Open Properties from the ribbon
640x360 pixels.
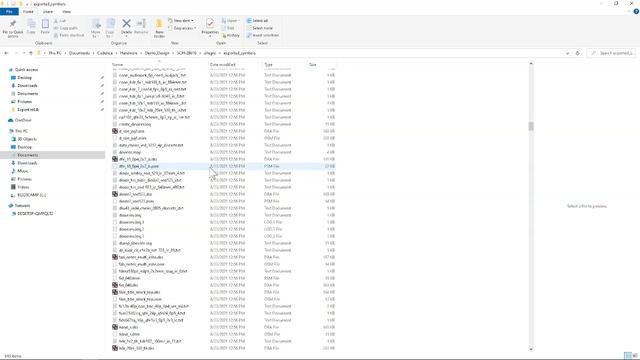[210, 27]
